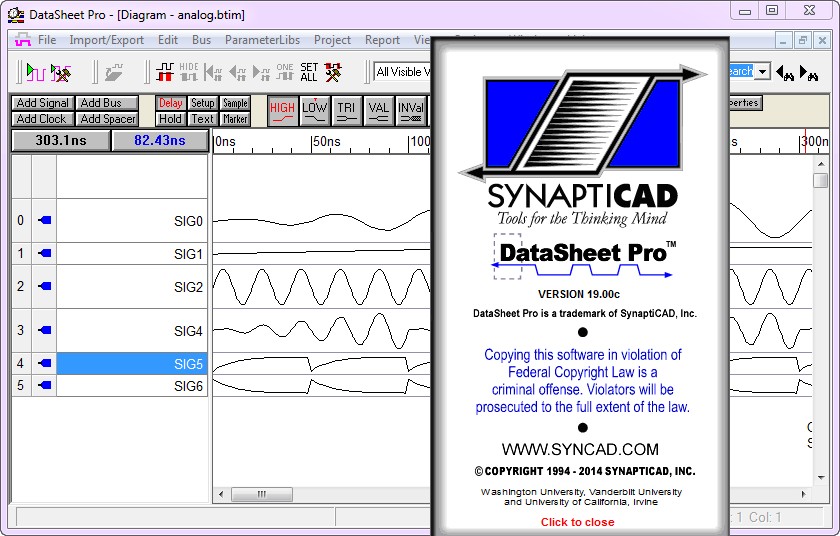
Task: Open the red waveform tools settings icon
Action: 333,72
